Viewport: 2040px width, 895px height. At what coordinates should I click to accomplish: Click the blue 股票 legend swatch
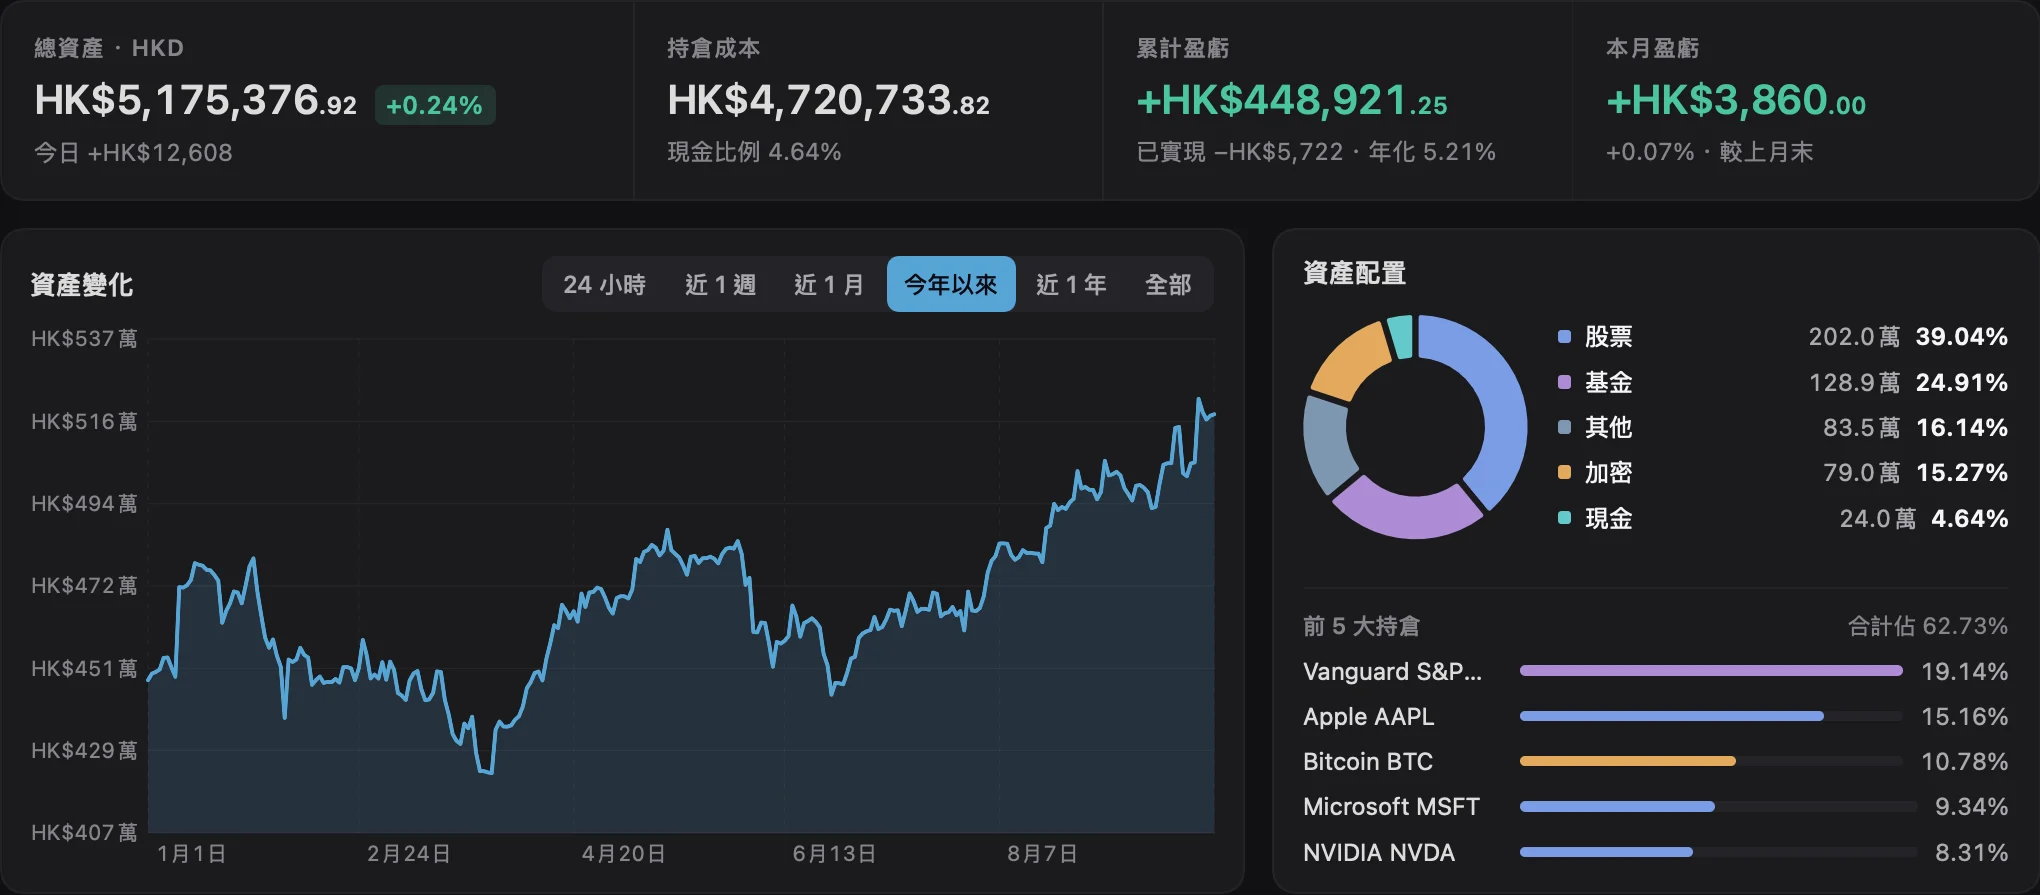1564,337
